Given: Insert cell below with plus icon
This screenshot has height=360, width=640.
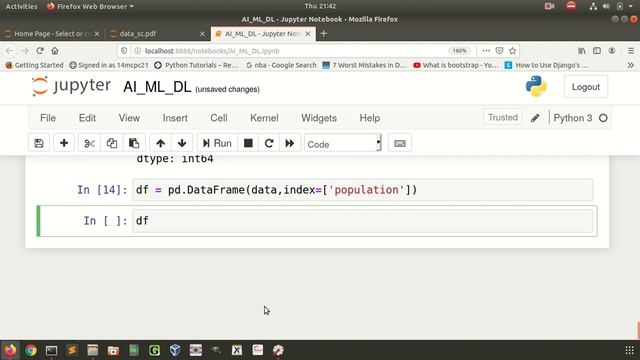Looking at the screenshot, I should pyautogui.click(x=64, y=143).
